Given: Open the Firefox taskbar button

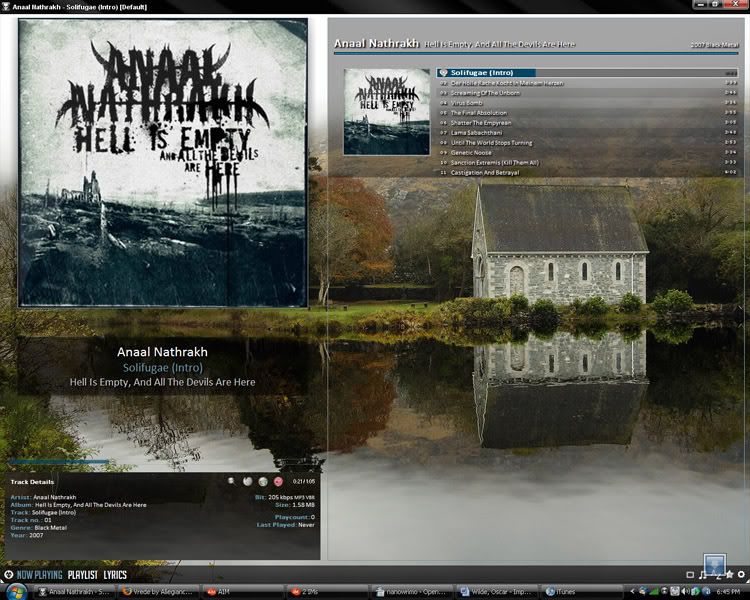Looking at the screenshot, I should (159, 592).
